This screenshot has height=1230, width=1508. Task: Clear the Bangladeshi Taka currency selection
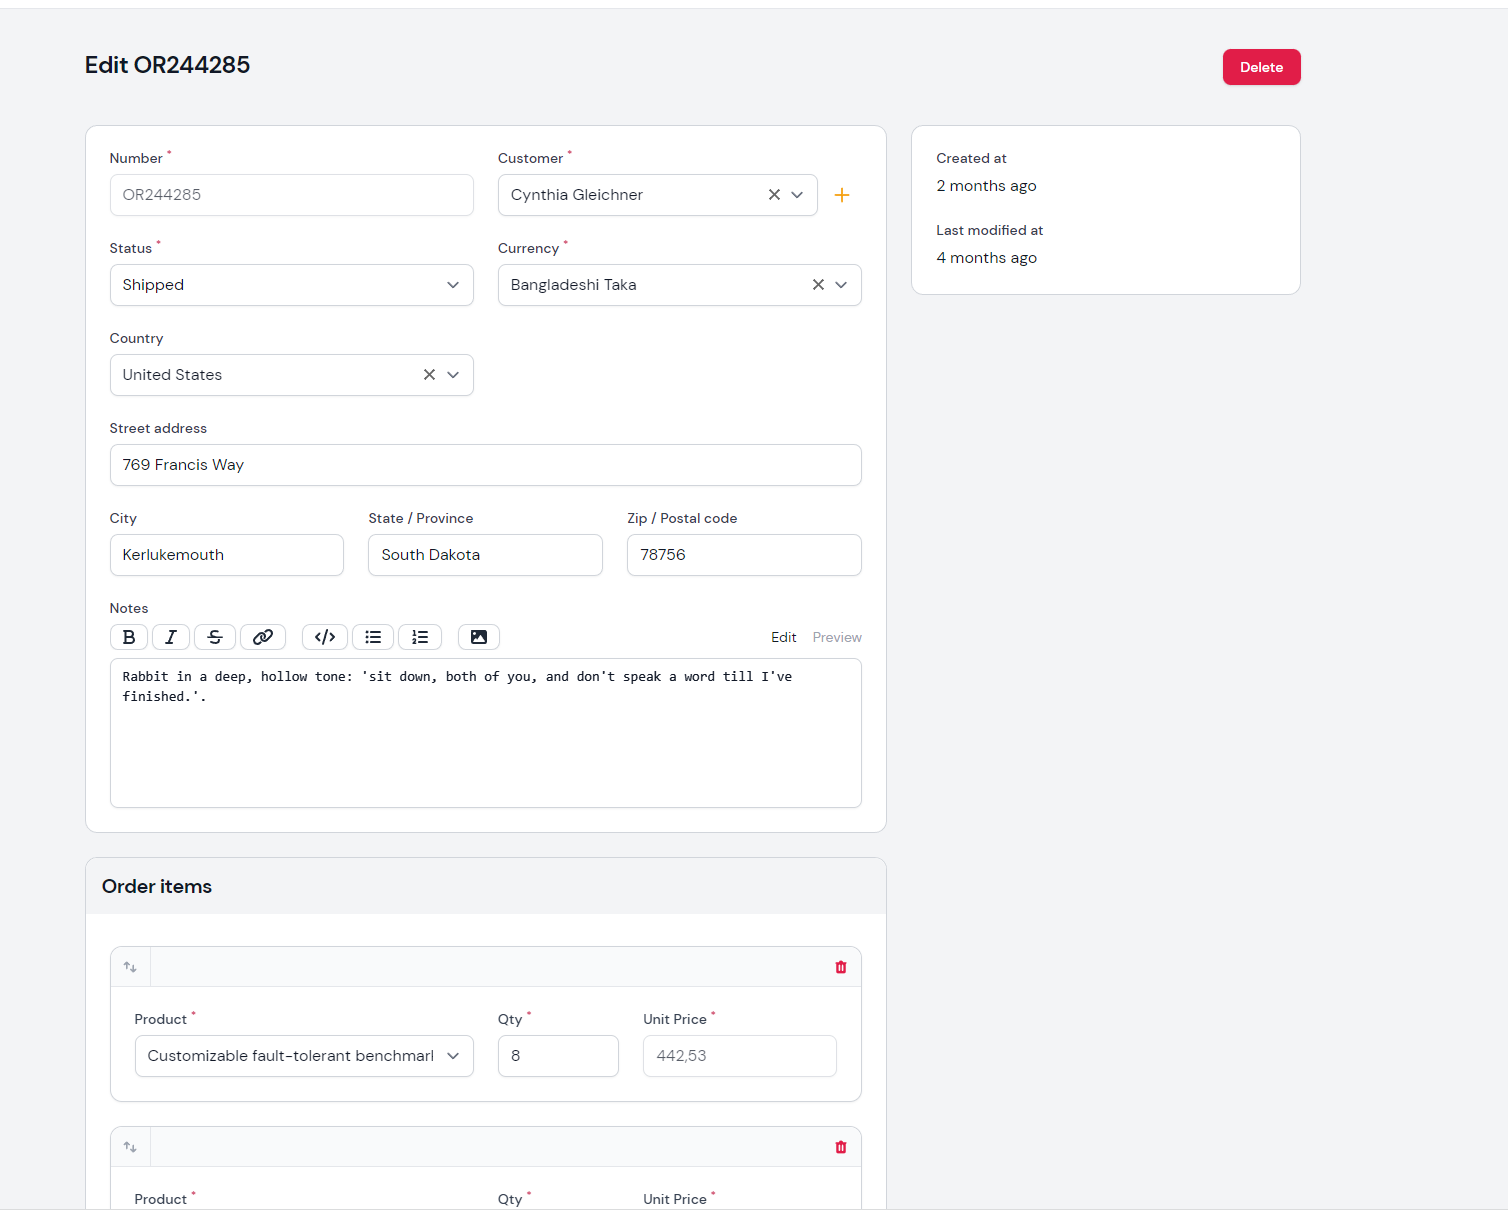(x=818, y=285)
